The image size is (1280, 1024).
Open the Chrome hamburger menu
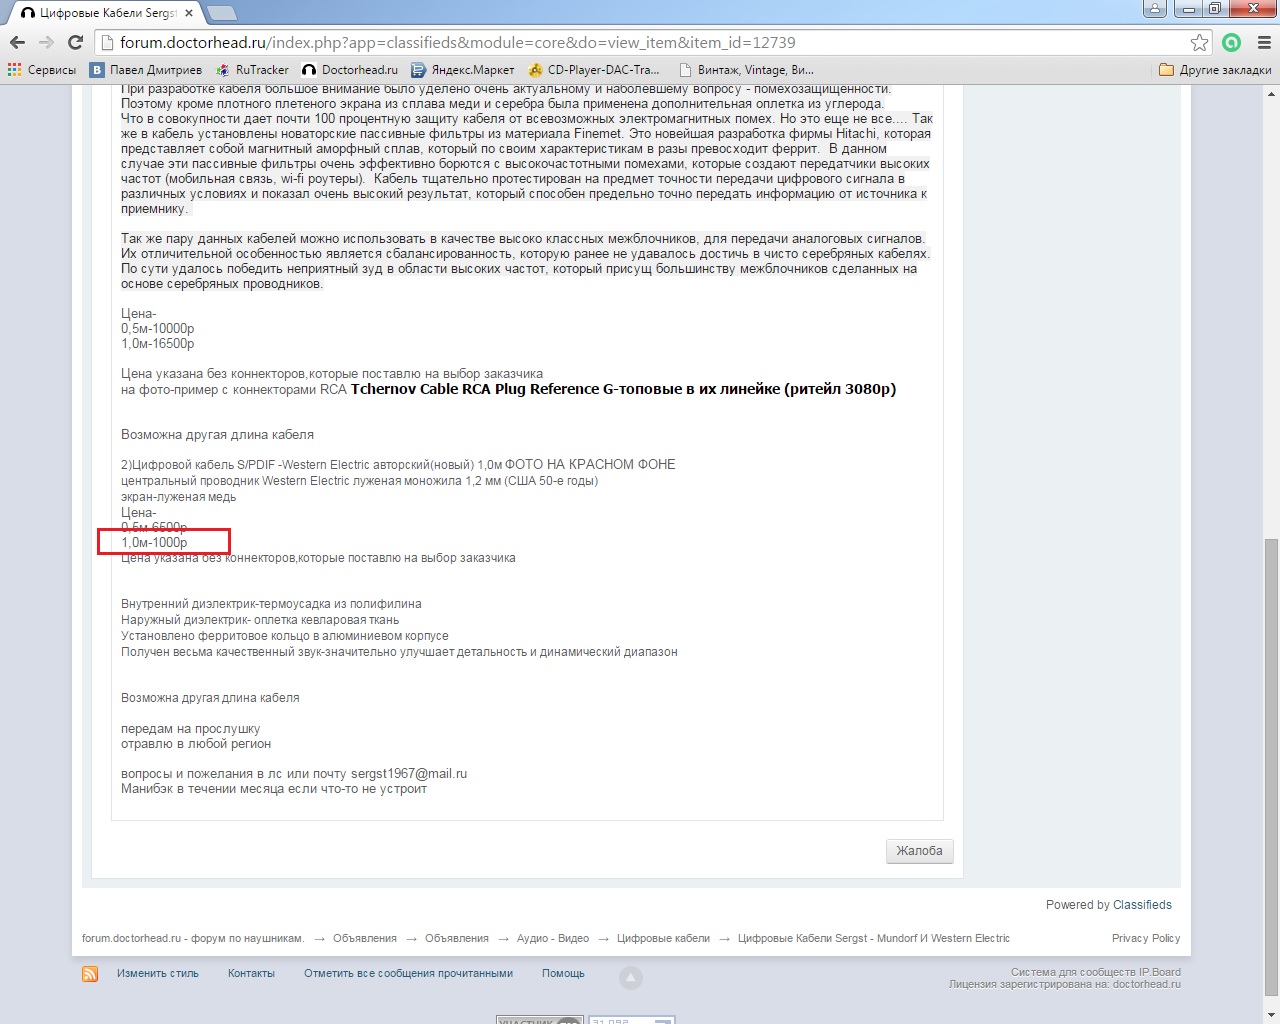(1264, 42)
